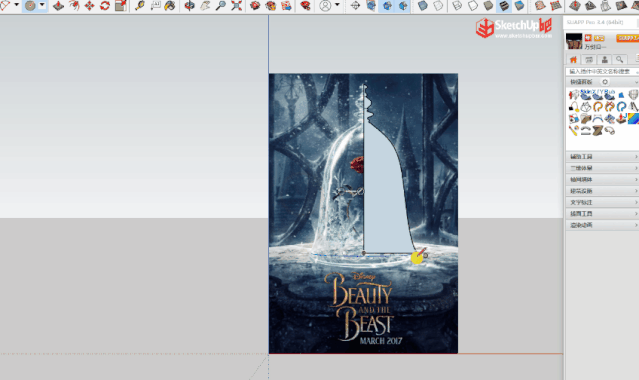Viewport: 639px width, 380px height.
Task: Toggle Monochrome face style
Action: click(x=519, y=6)
